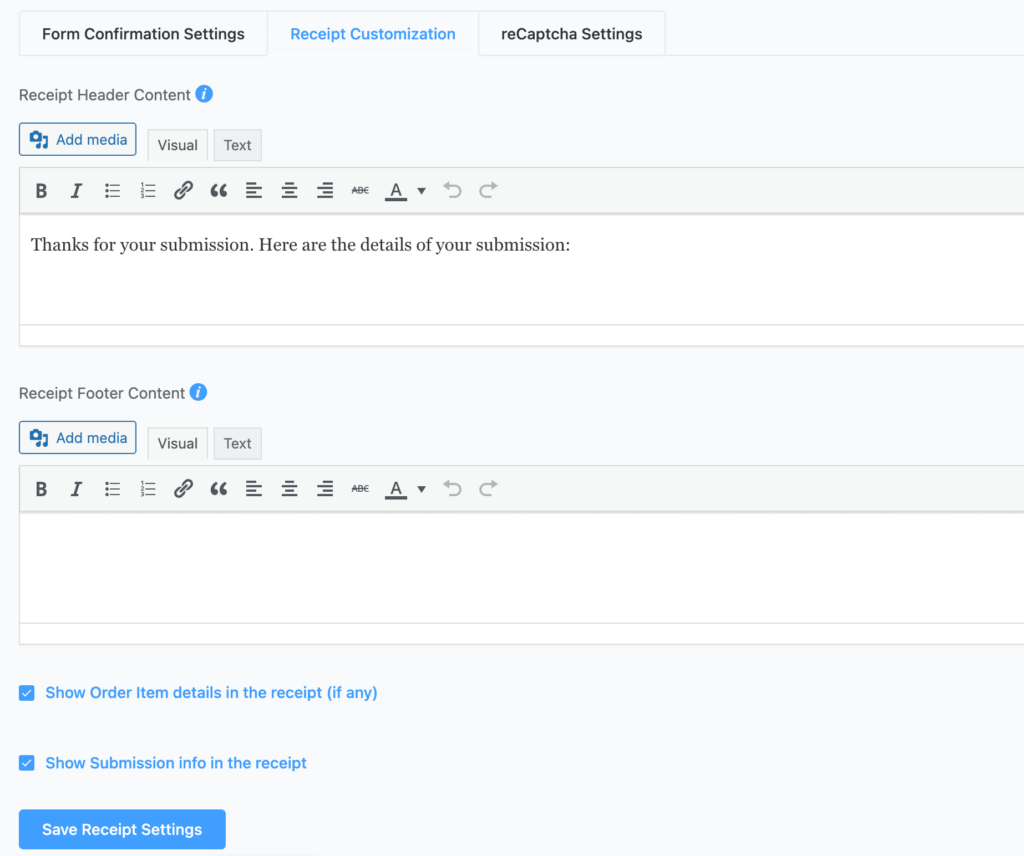Align left in Receipt Header editor
Viewport: 1024px width, 856px height.
(254, 191)
